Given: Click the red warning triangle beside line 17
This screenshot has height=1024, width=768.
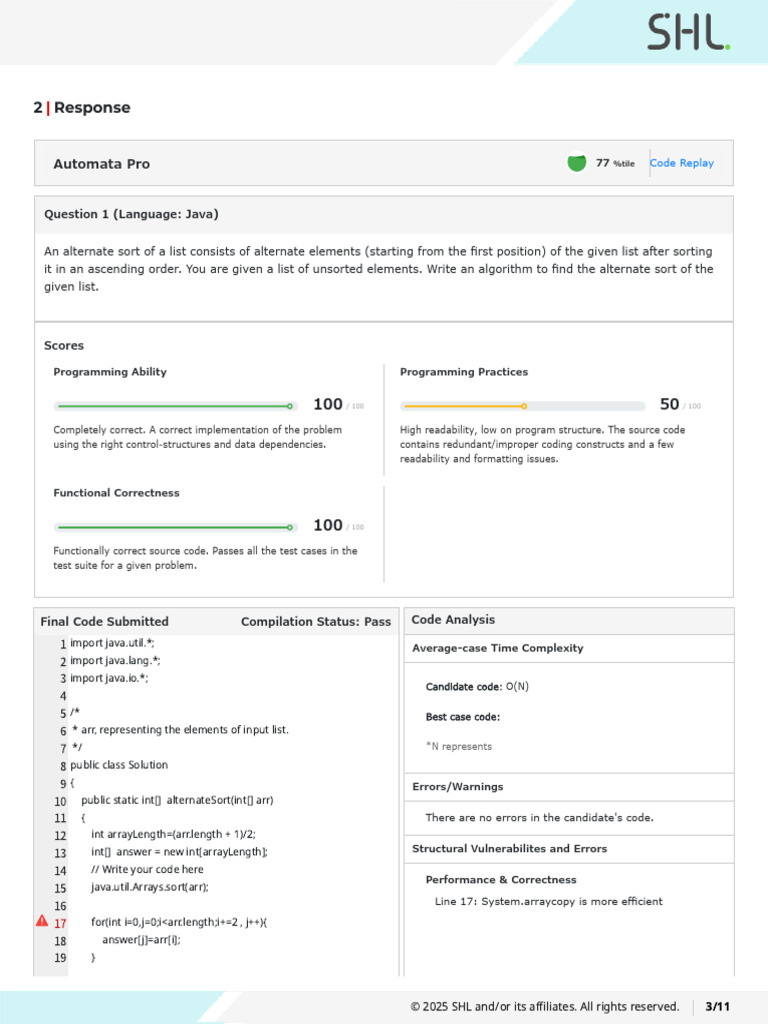Looking at the screenshot, I should pyautogui.click(x=42, y=921).
